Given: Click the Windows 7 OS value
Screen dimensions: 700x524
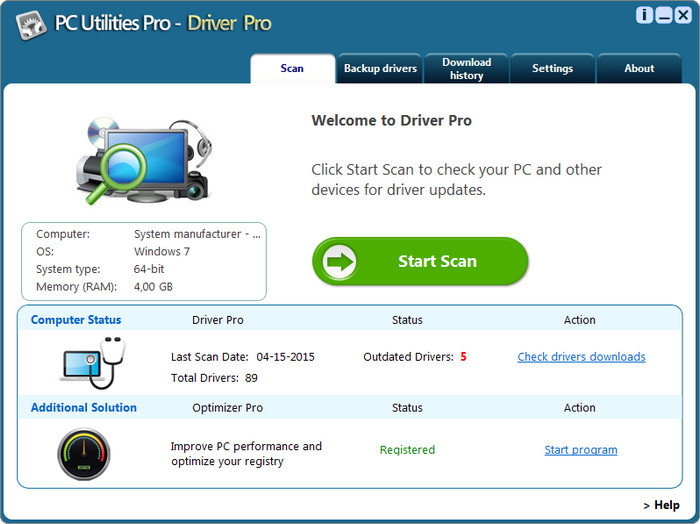Looking at the screenshot, I should click(x=162, y=251).
